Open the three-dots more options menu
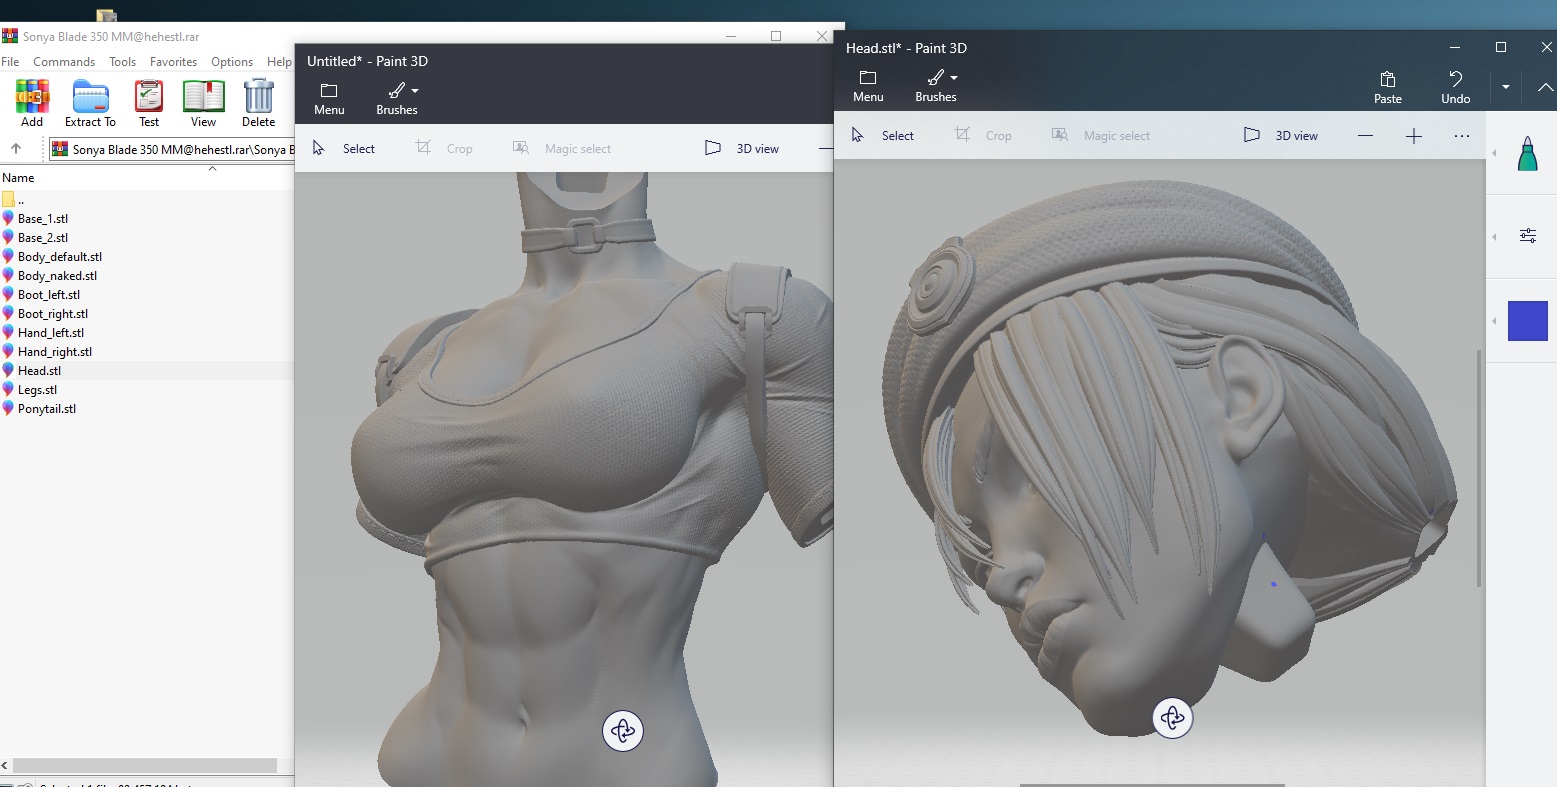Viewport: 1557px width, 787px height. pyautogui.click(x=1462, y=136)
